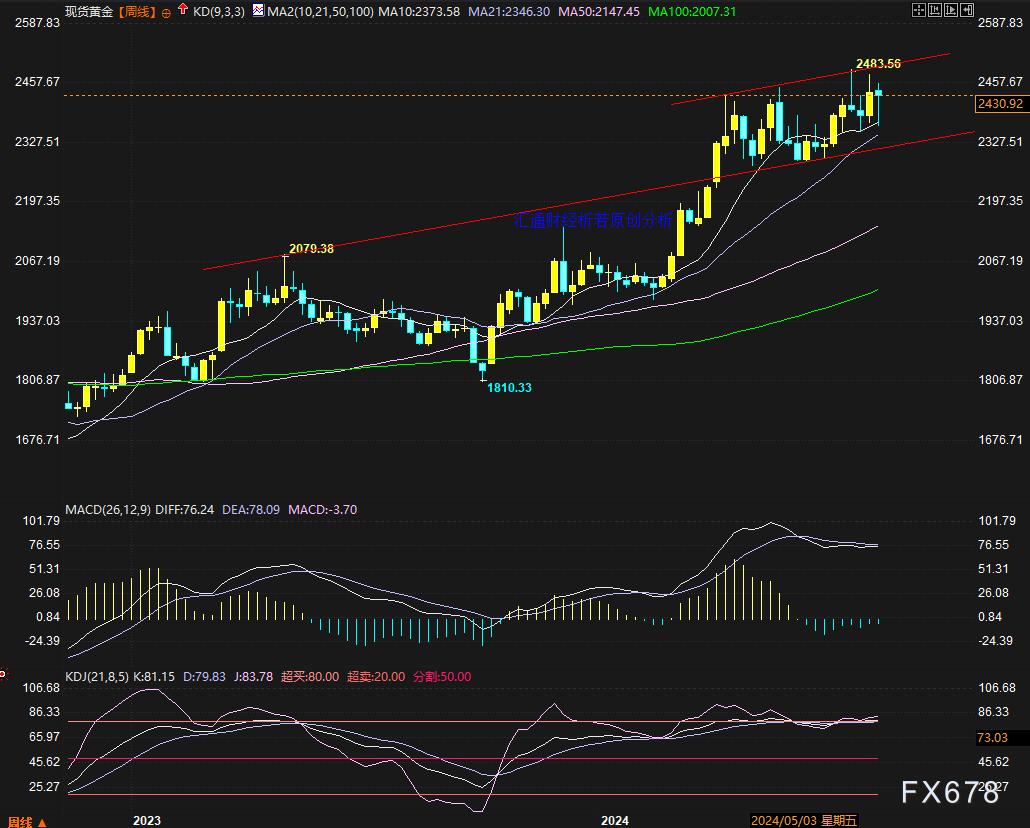Click the 2430.92 current price tag
The height and width of the screenshot is (828, 1030).
pyautogui.click(x=1000, y=104)
